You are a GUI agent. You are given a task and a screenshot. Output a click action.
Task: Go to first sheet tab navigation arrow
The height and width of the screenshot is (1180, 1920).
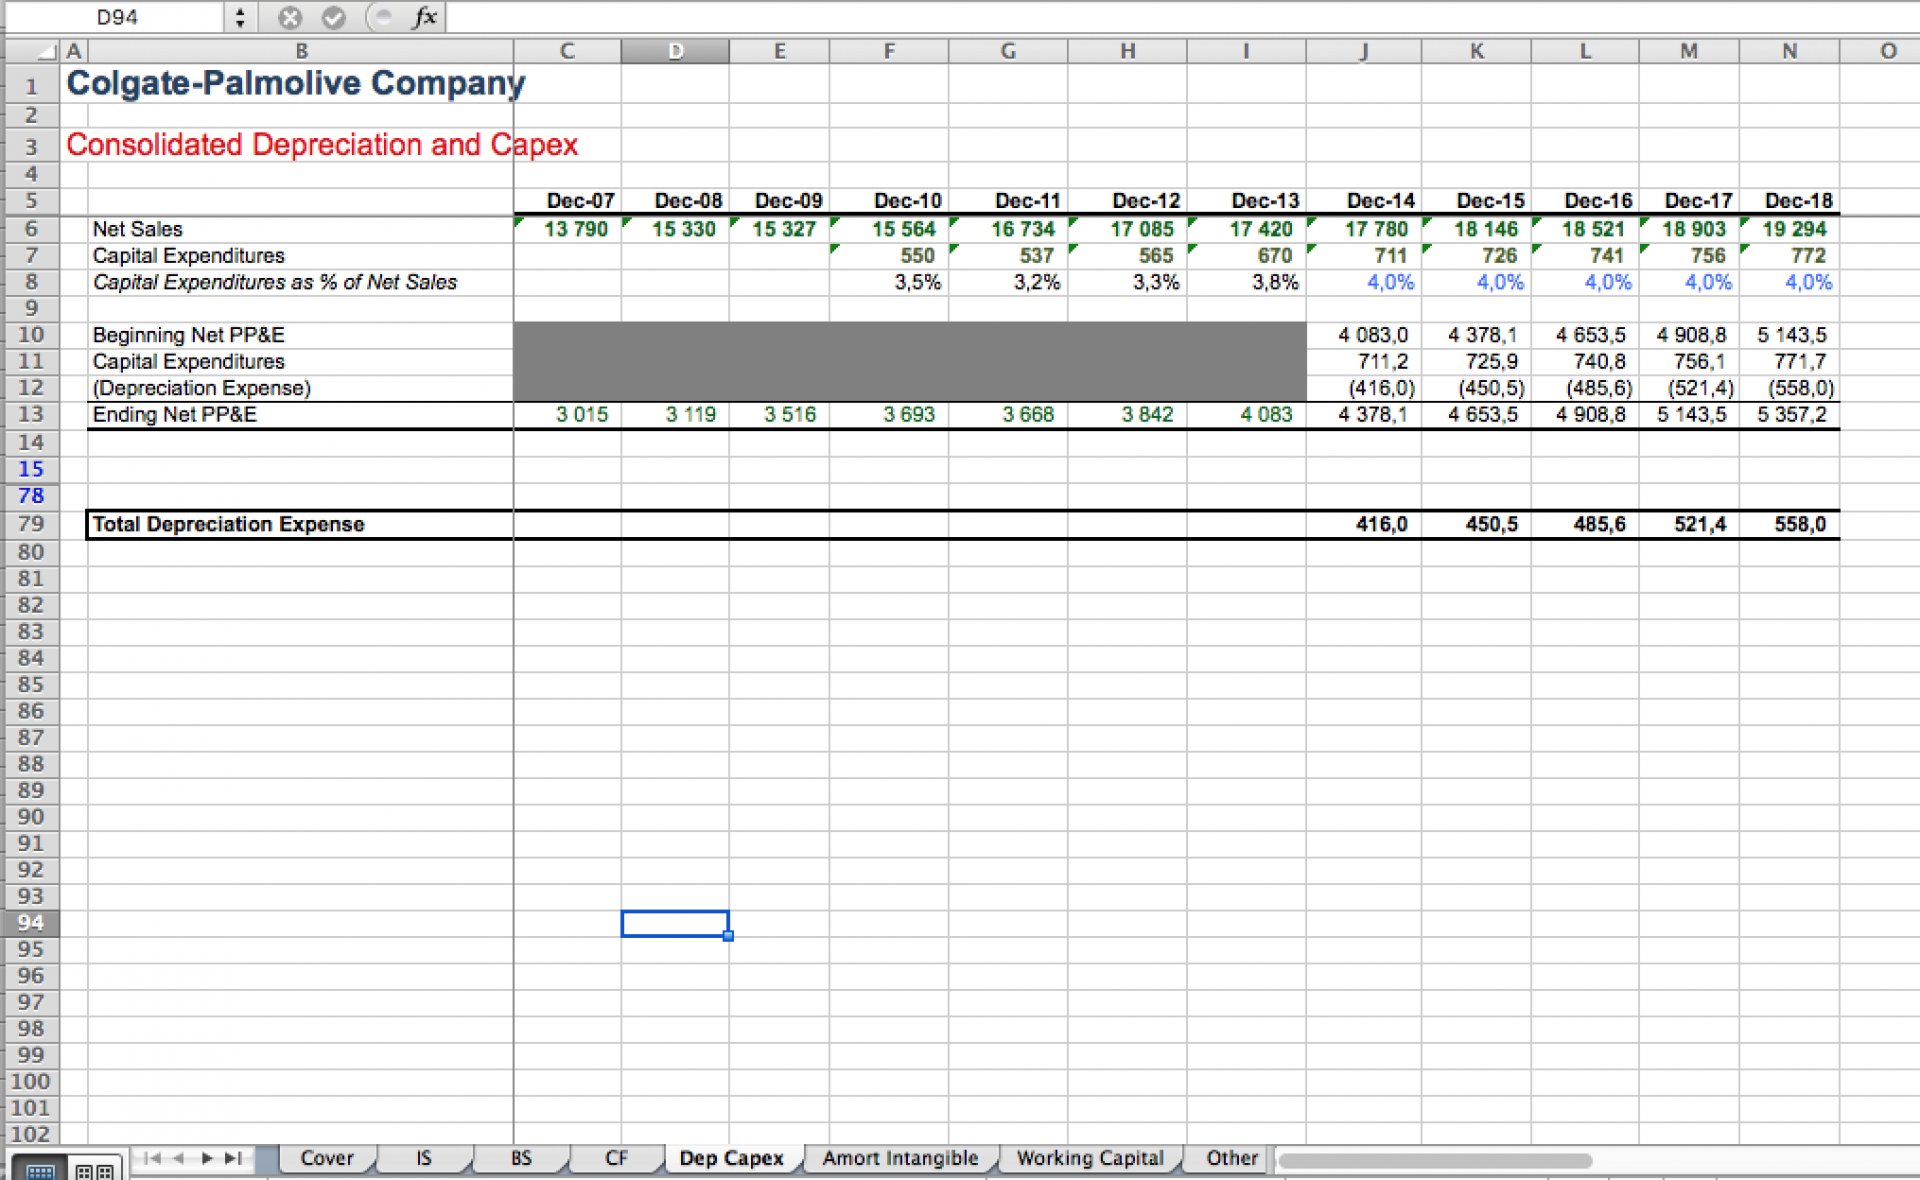[152, 1158]
